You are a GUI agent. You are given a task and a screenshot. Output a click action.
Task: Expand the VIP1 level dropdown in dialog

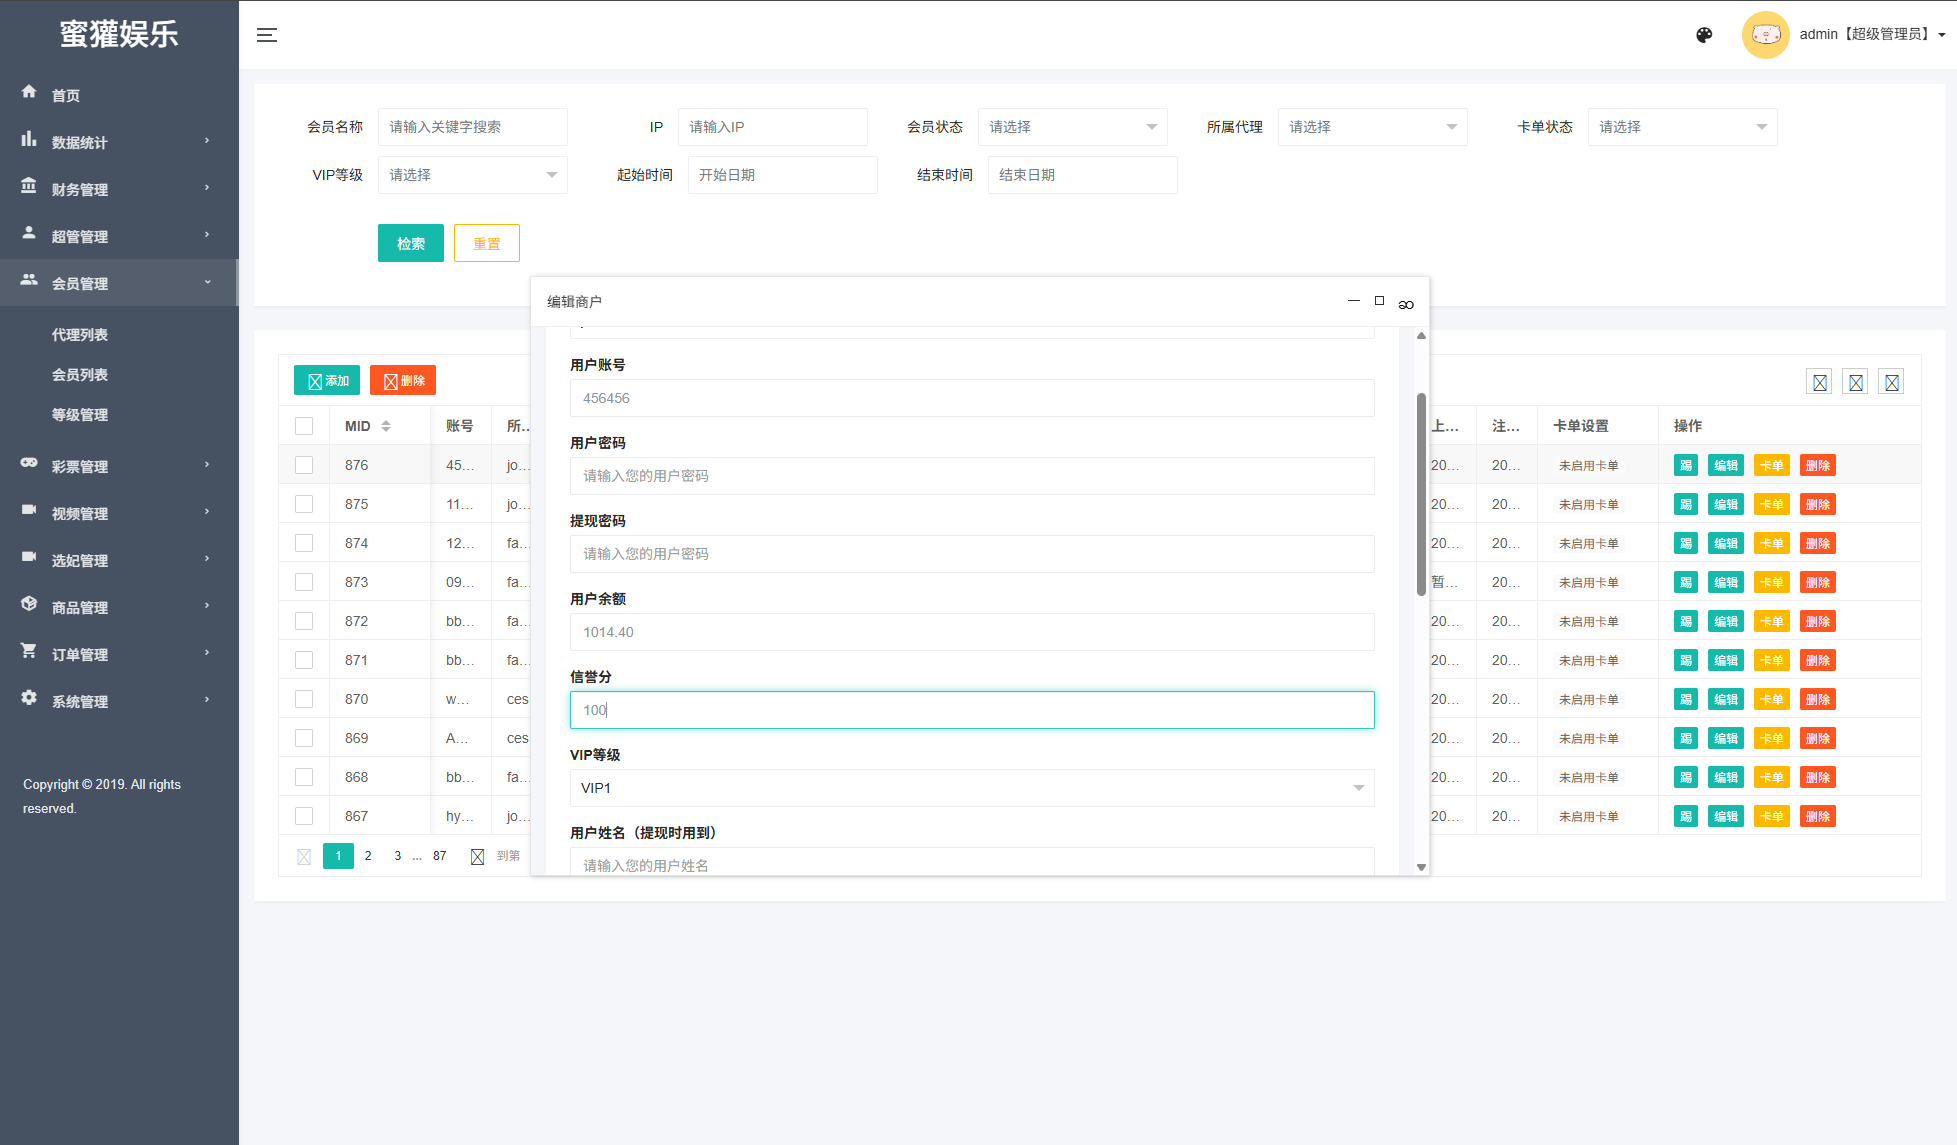(x=971, y=788)
